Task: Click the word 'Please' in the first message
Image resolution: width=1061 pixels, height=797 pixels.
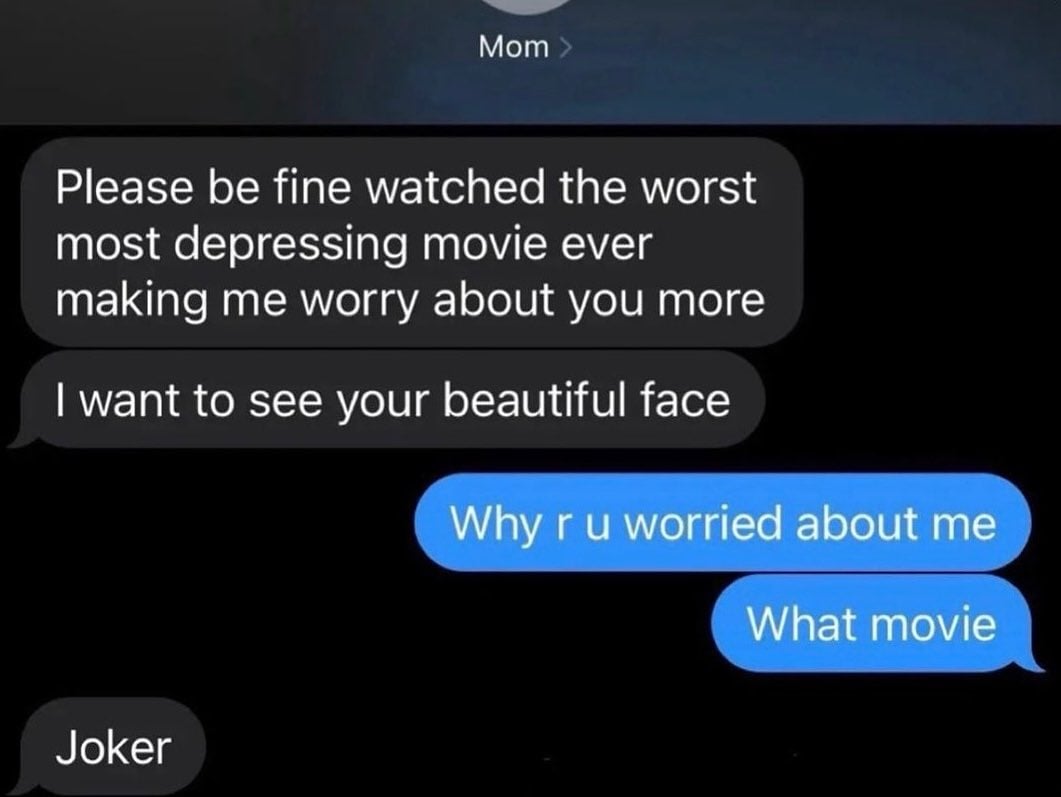Action: [124, 187]
